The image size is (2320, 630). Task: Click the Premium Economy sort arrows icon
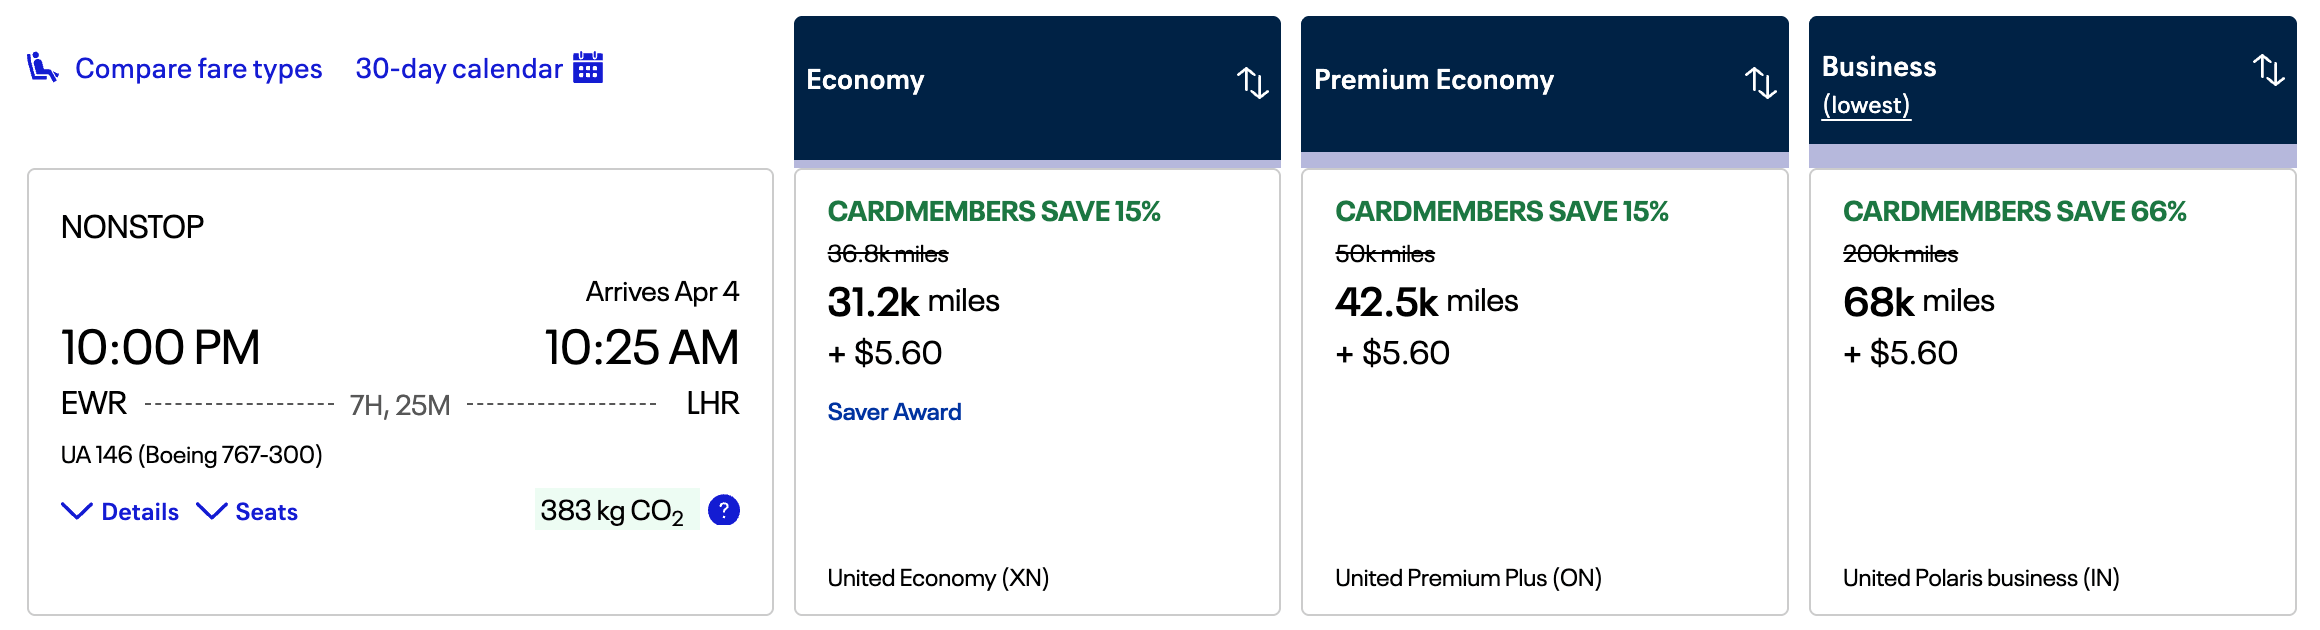[1760, 82]
